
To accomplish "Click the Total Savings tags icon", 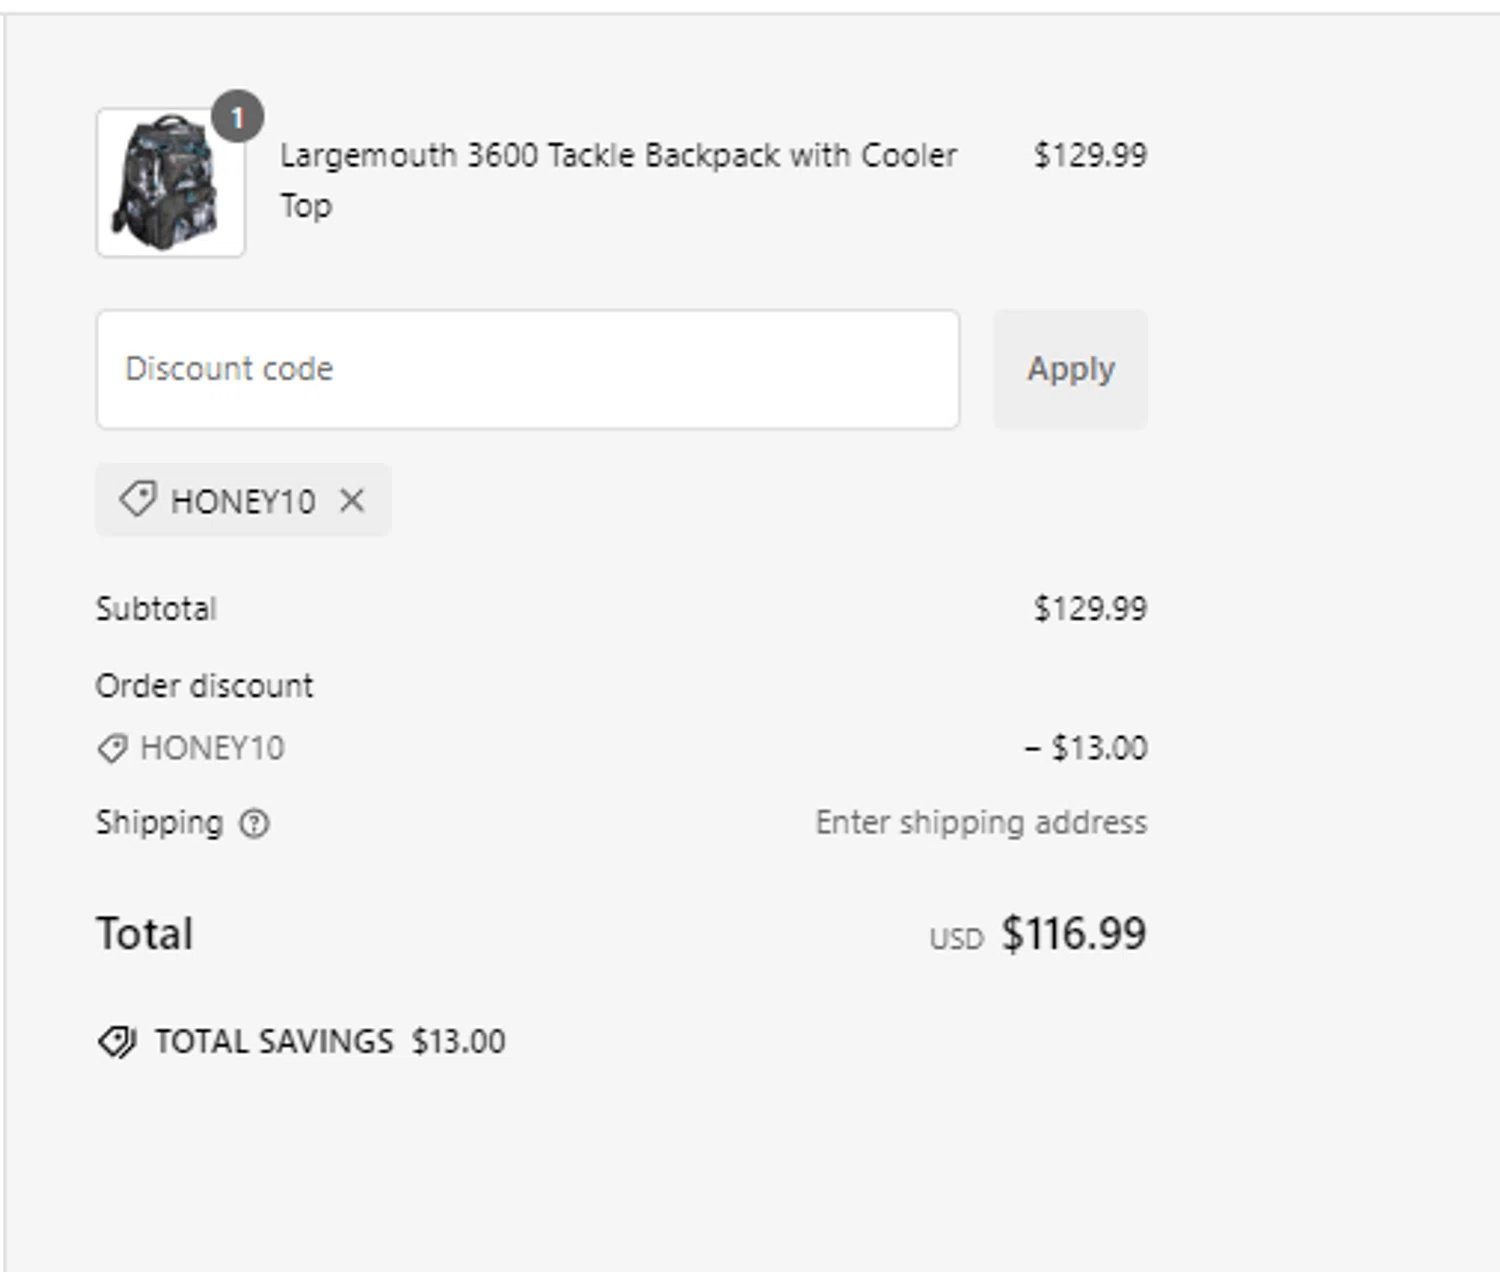I will click(x=117, y=1042).
